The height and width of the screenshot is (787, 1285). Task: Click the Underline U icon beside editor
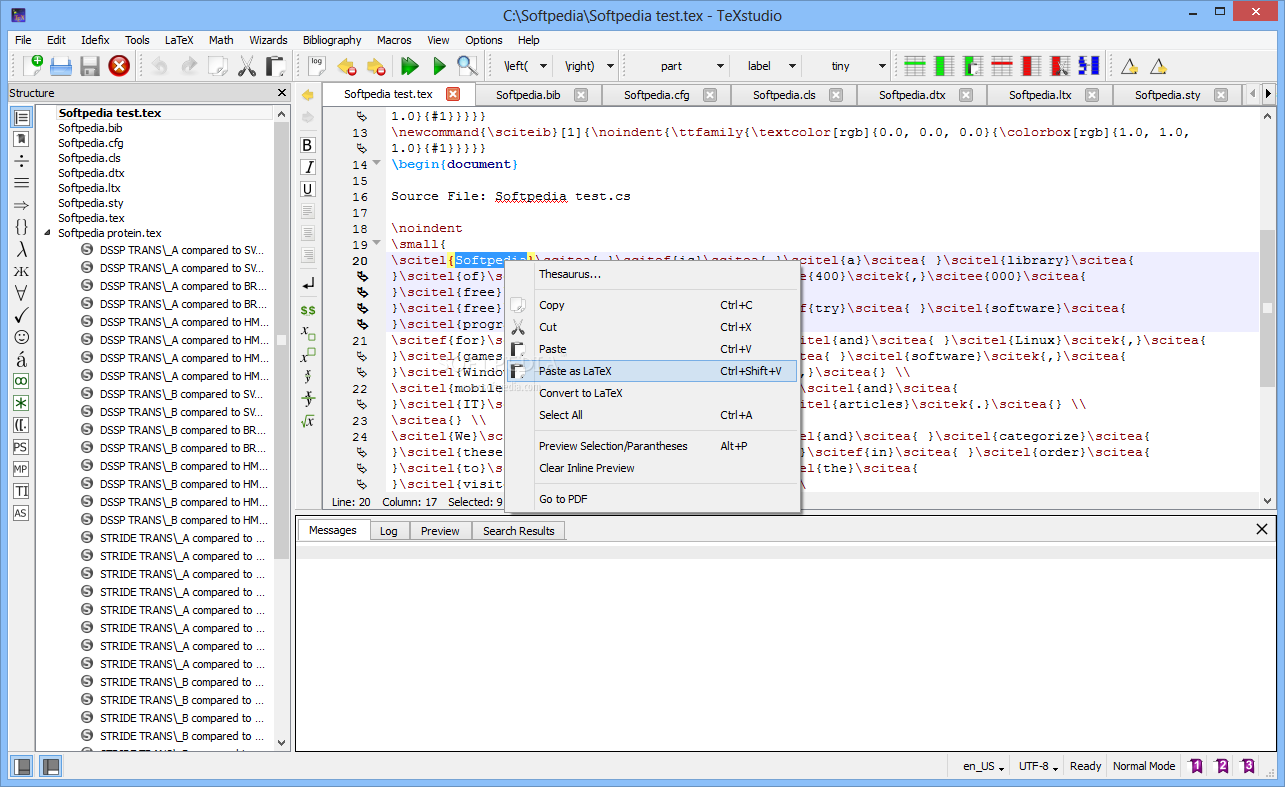click(x=308, y=189)
